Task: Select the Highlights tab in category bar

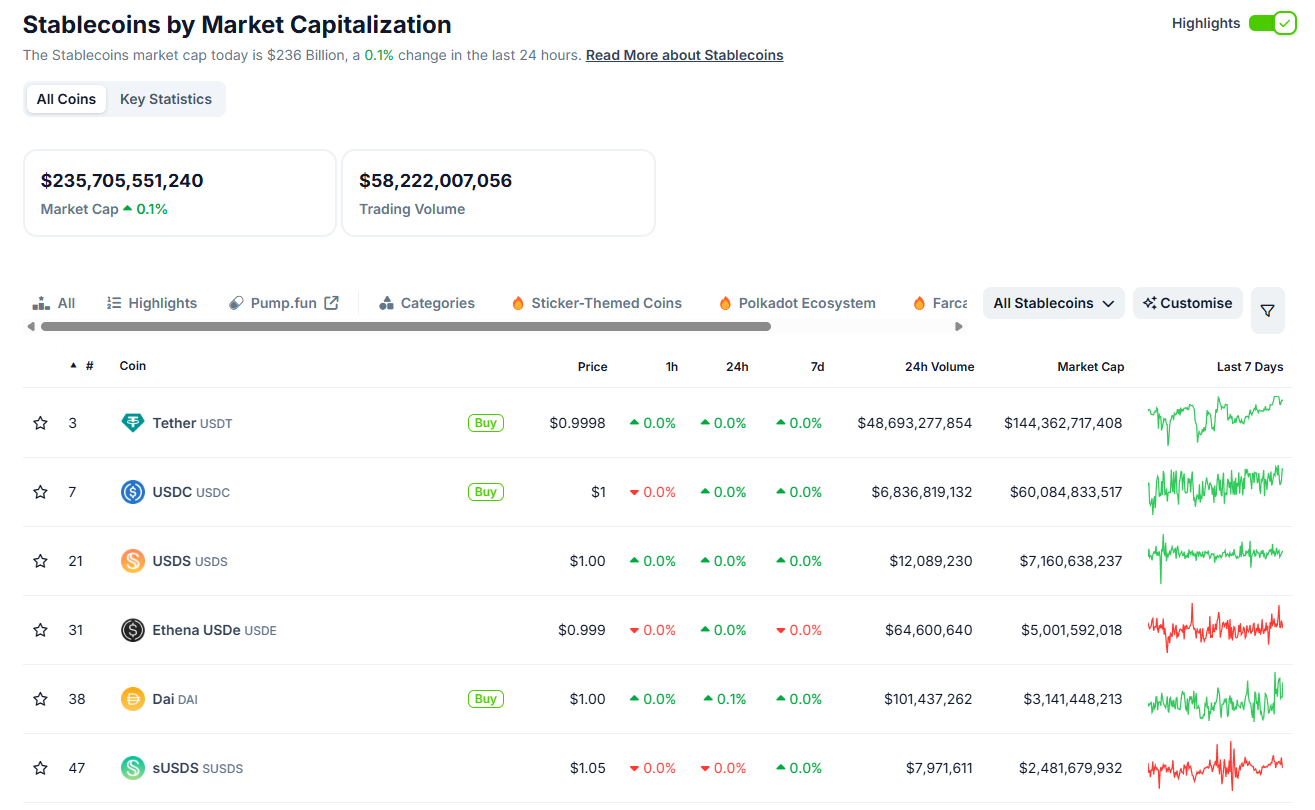Action: (152, 303)
